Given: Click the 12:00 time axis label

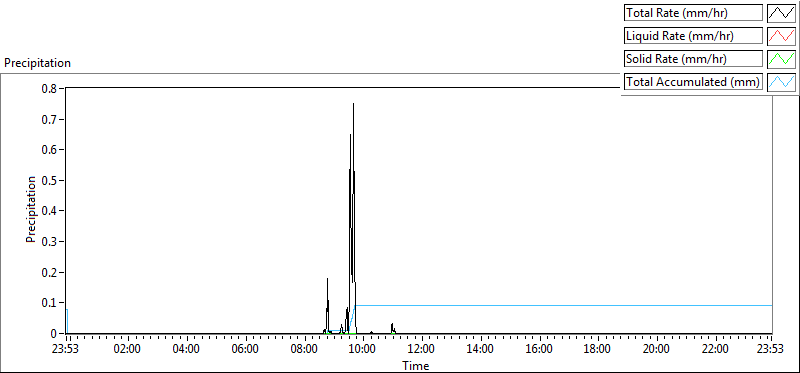Looking at the screenshot, I should pyautogui.click(x=421, y=350).
